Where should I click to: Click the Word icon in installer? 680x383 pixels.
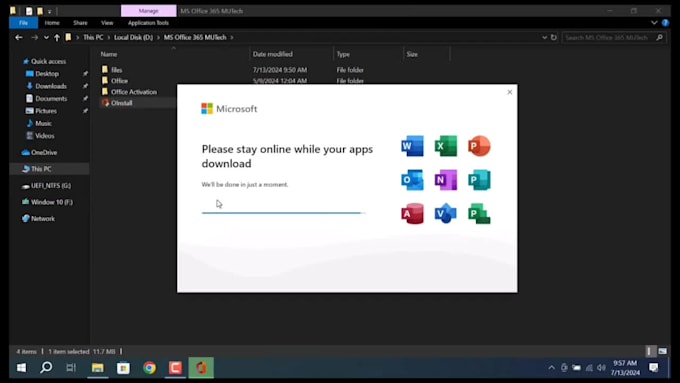coord(412,146)
